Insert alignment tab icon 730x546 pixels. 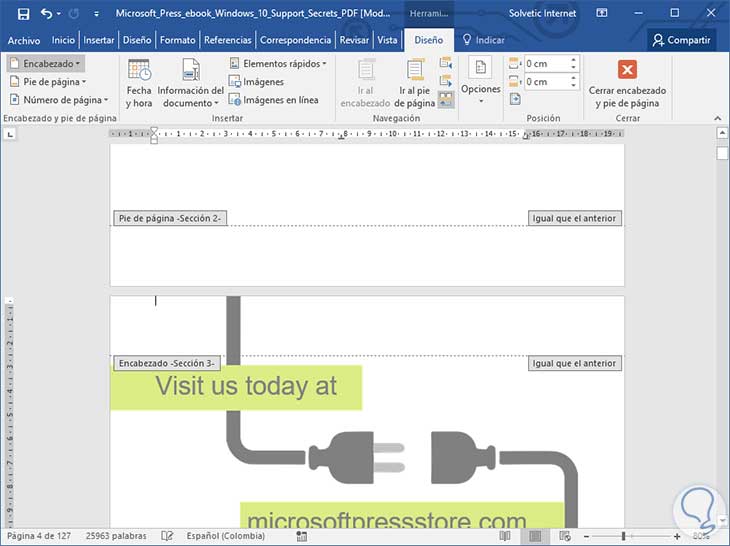coord(515,99)
